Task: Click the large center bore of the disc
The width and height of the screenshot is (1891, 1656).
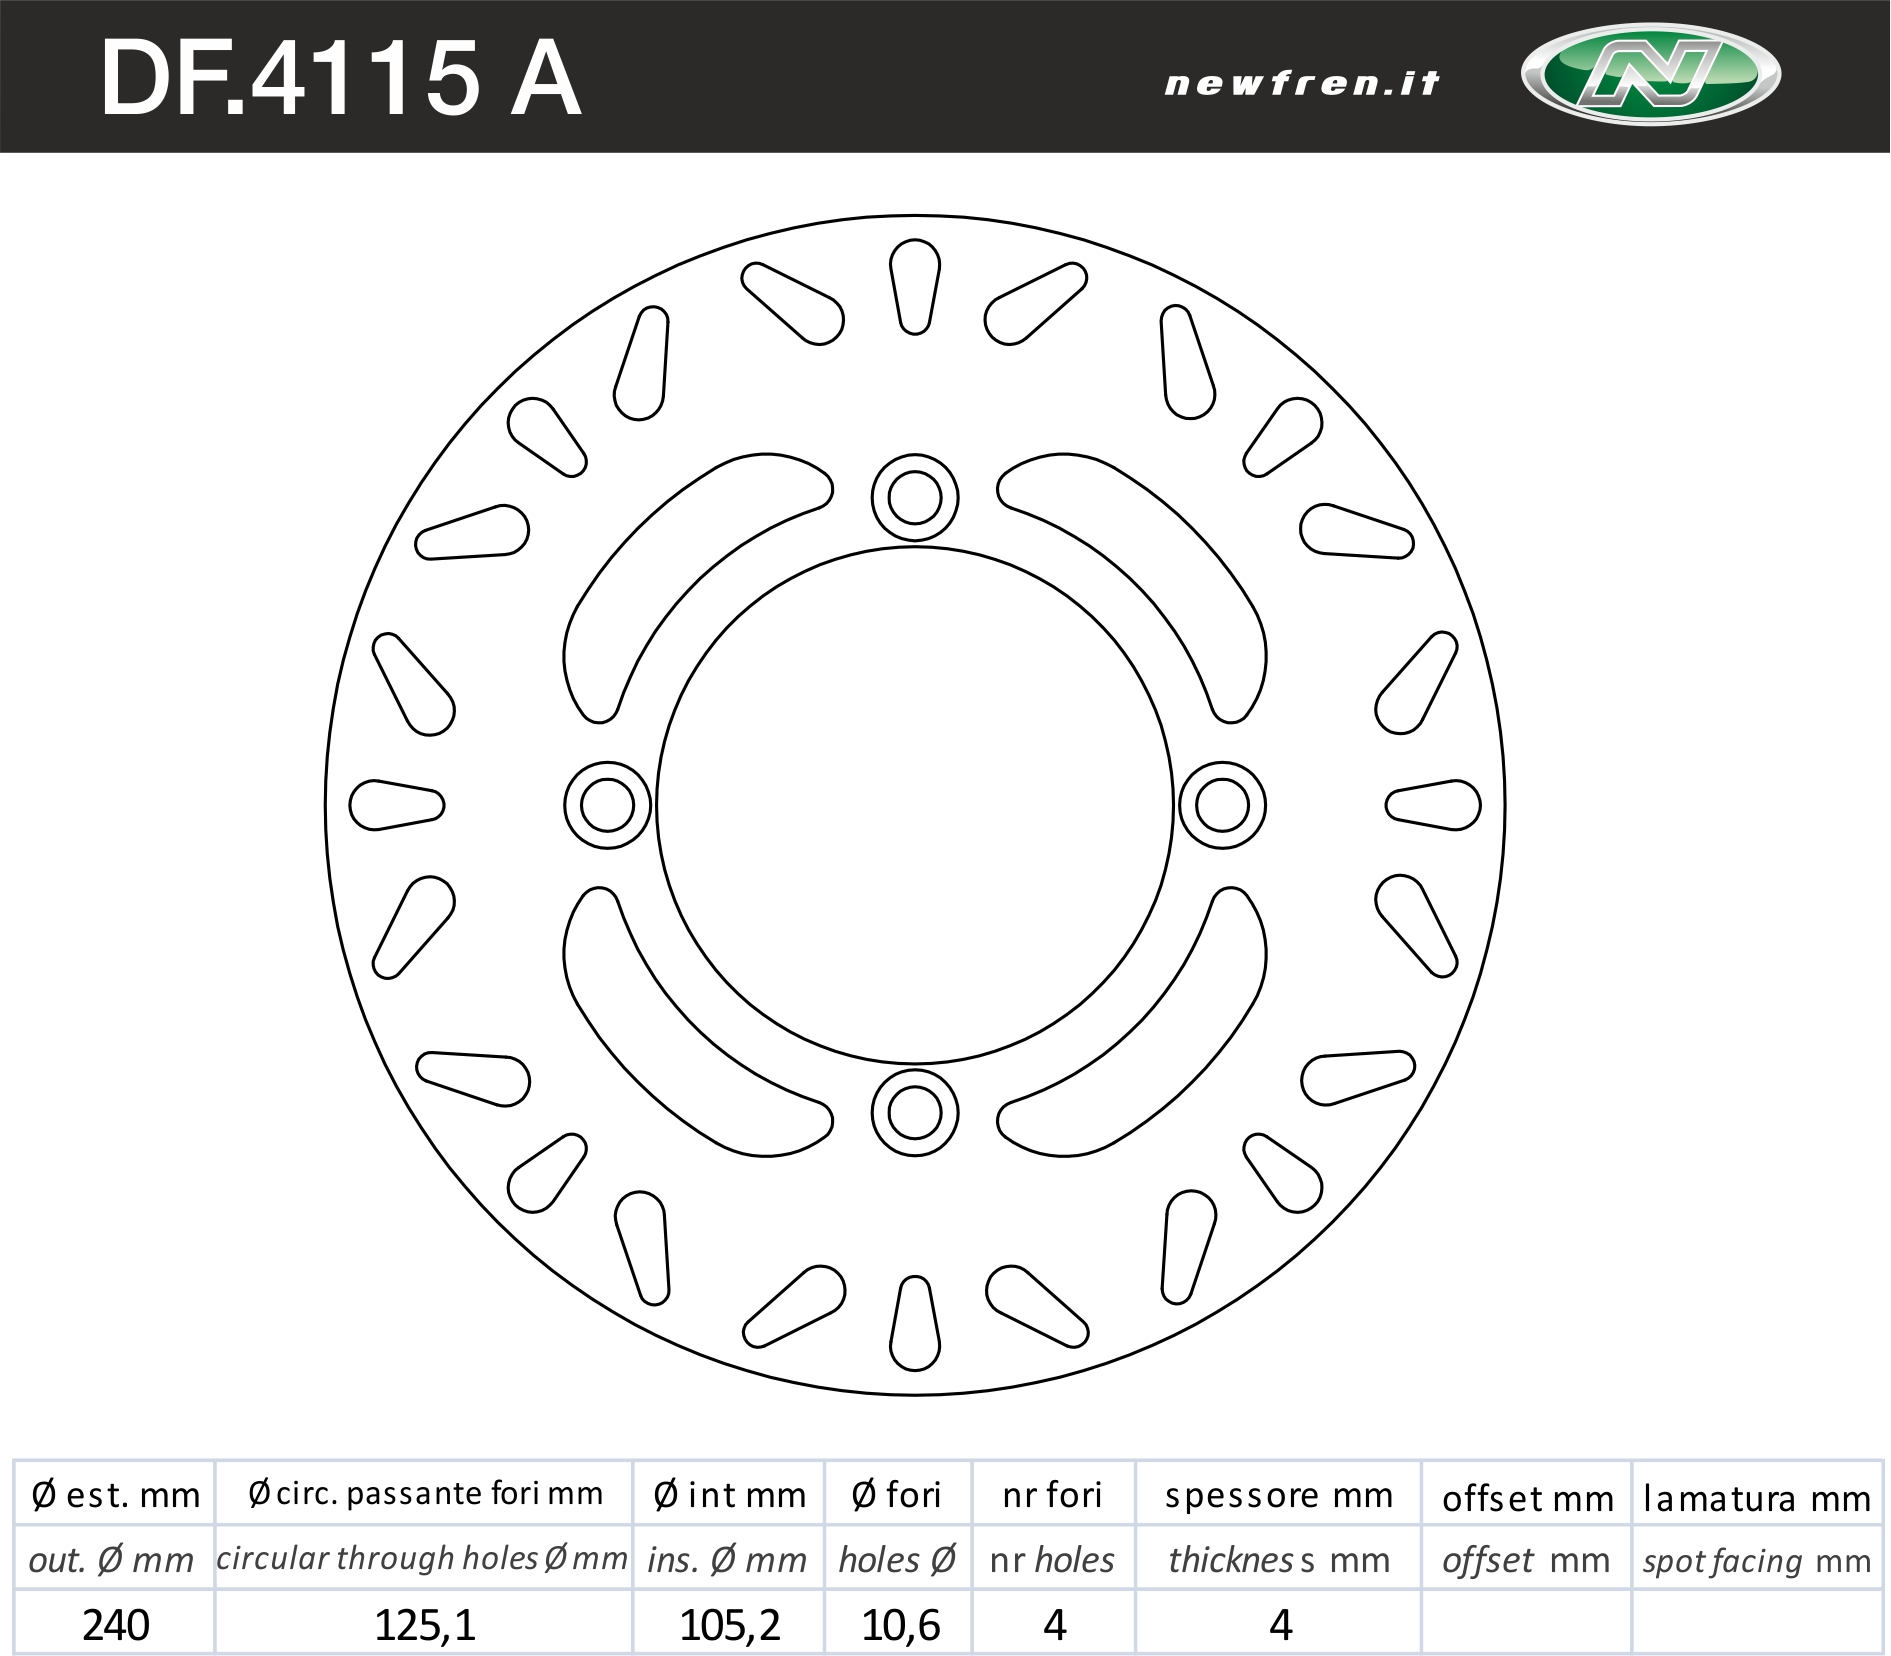Action: [914, 805]
